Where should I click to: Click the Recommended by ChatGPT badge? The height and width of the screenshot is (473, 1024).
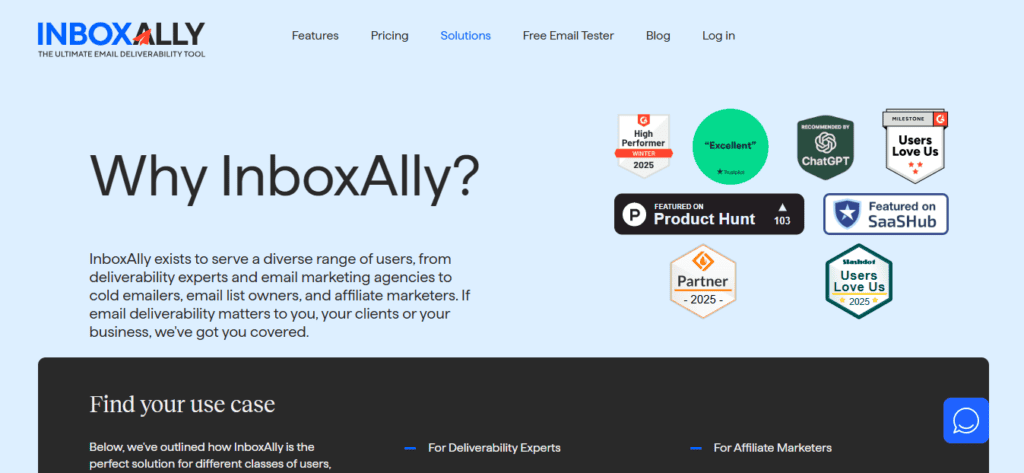pos(825,147)
